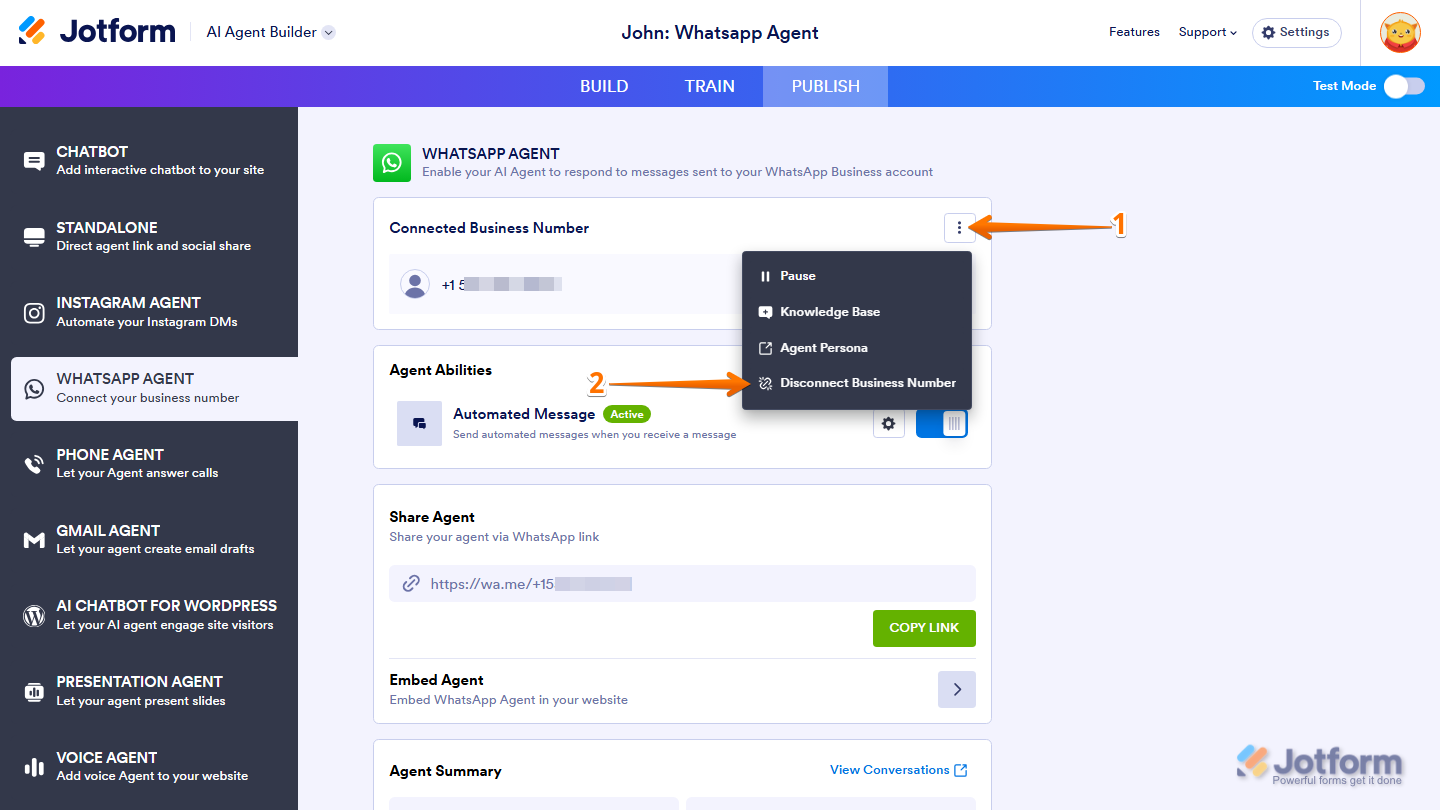The width and height of the screenshot is (1440, 810).
Task: Click the Chatbot sidebar icon
Action: [x=34, y=161]
